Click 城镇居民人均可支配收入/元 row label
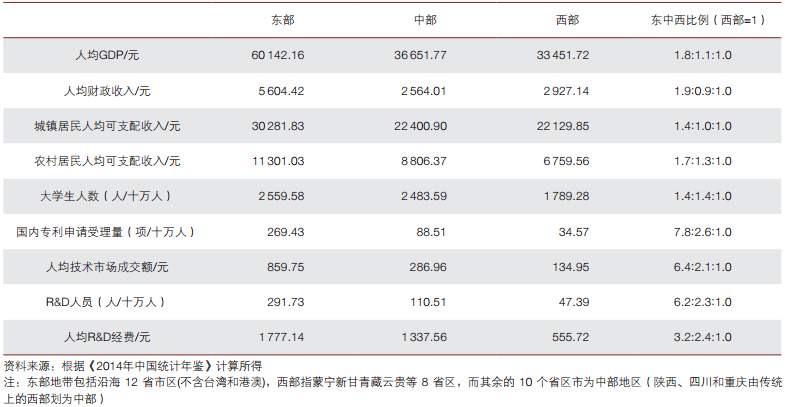Image resolution: width=785 pixels, height=407 pixels. pyautogui.click(x=107, y=126)
